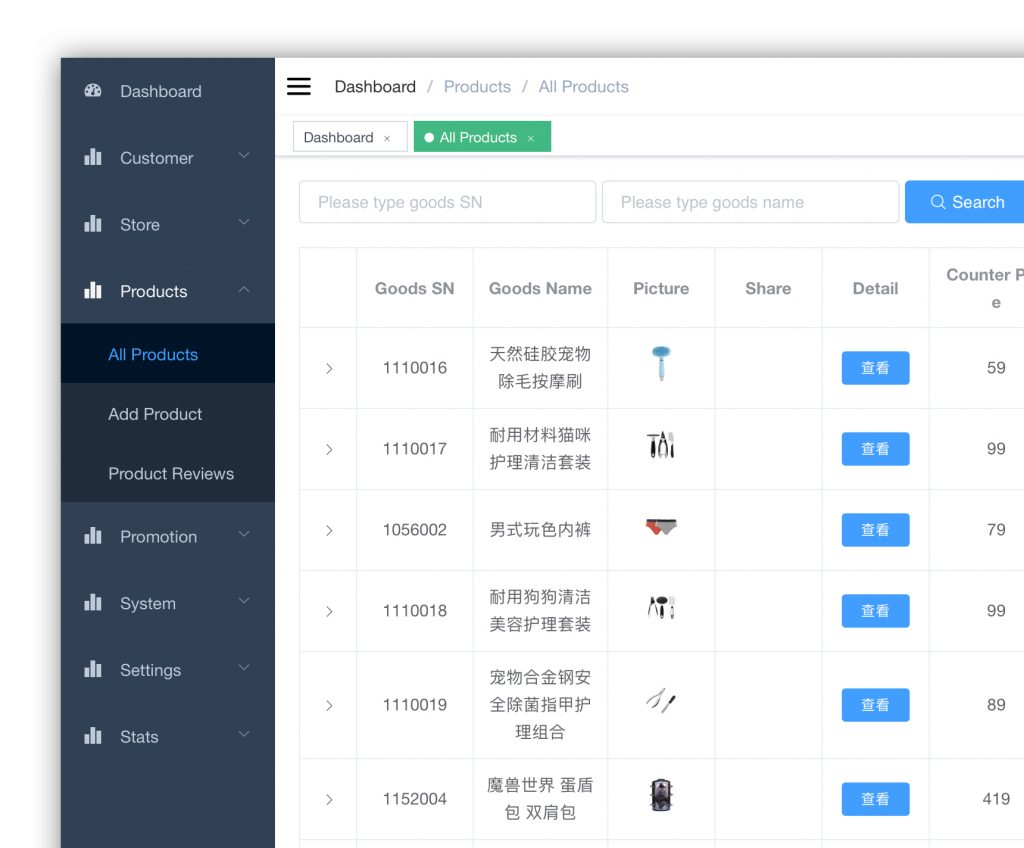Focus the goods name search field
The height and width of the screenshot is (848, 1024).
(750, 202)
